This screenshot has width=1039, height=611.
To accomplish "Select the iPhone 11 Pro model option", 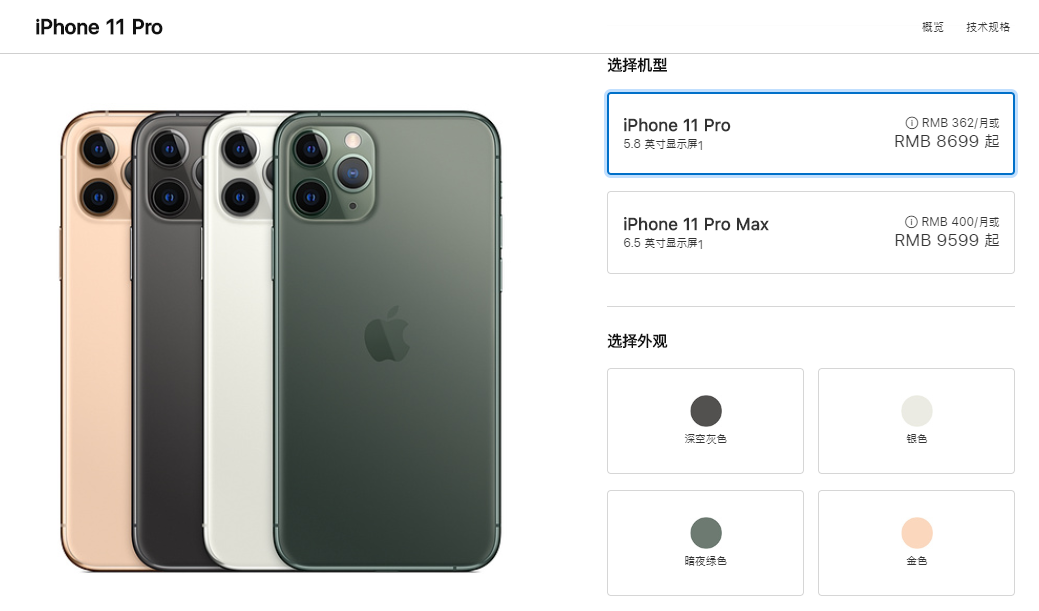I will (x=810, y=133).
